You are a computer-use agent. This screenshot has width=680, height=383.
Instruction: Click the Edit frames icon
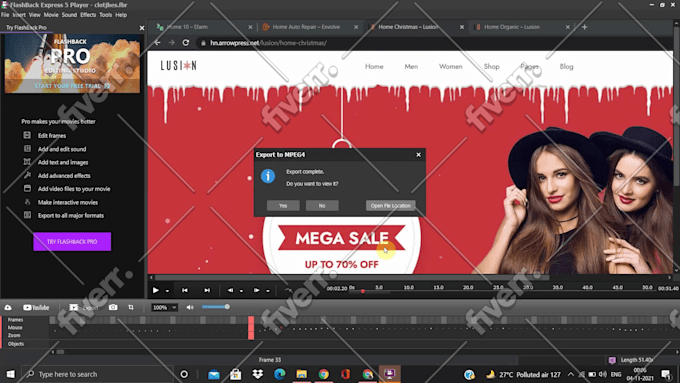coord(27,135)
